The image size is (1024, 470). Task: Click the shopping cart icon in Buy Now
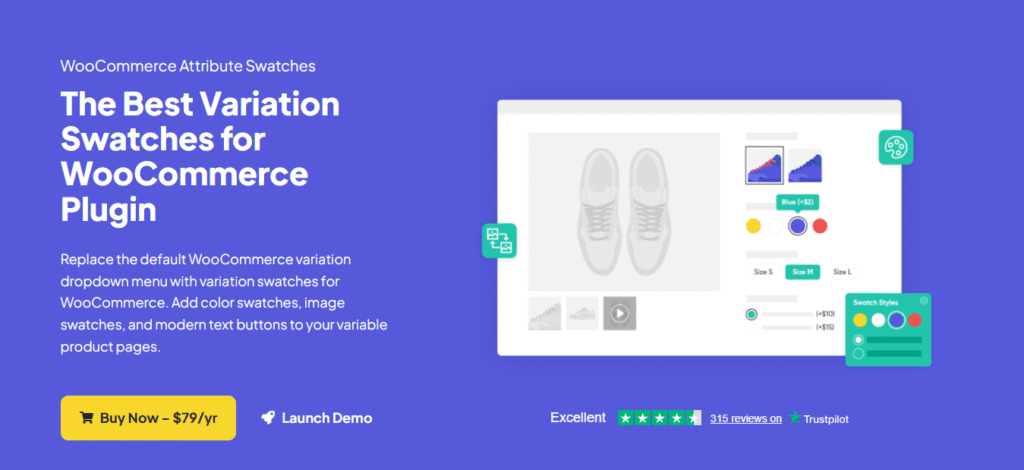coord(86,418)
